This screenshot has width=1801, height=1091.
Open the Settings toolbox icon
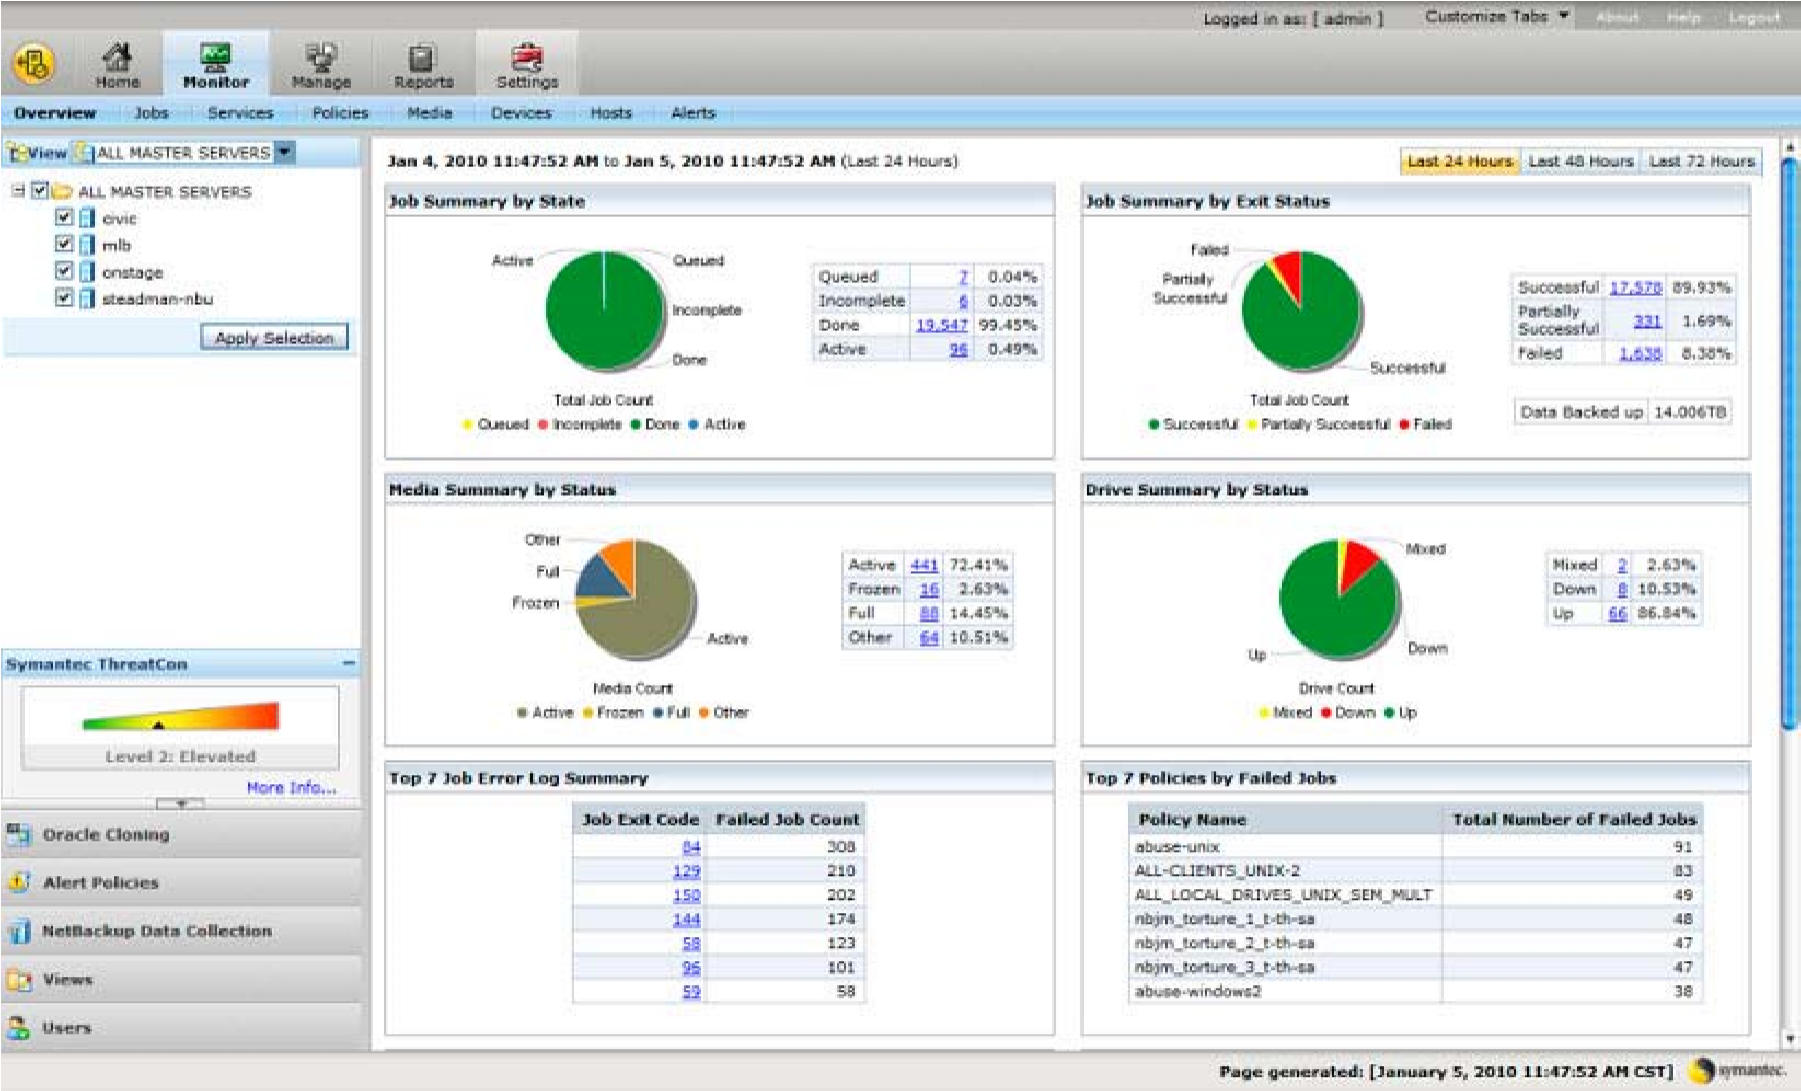pos(527,58)
